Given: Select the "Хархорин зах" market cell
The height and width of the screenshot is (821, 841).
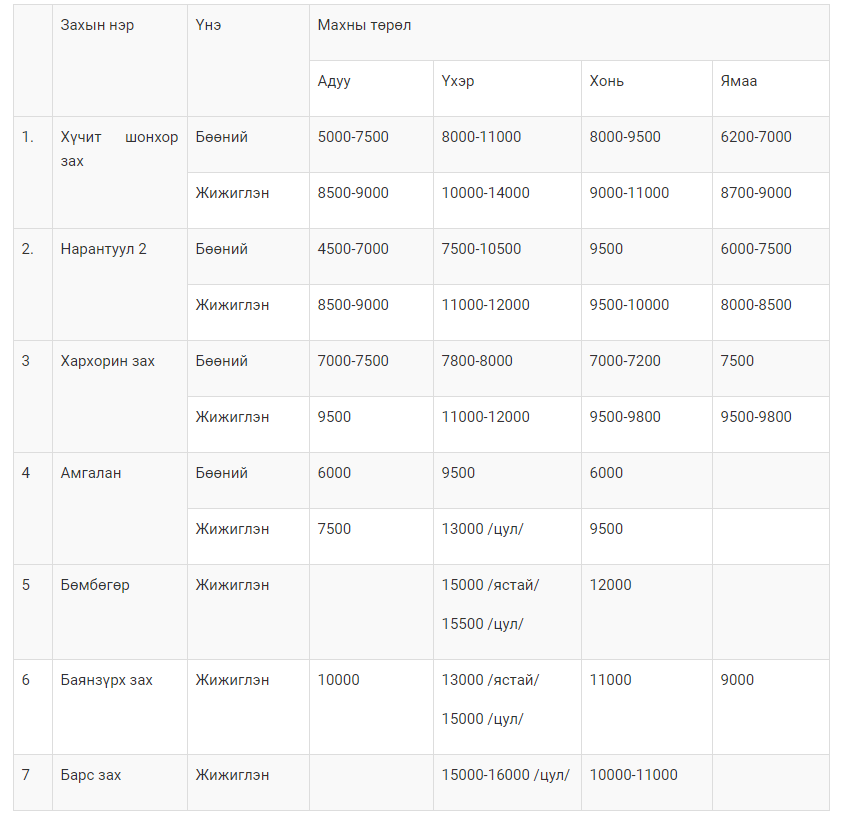Looking at the screenshot, I should tap(107, 361).
